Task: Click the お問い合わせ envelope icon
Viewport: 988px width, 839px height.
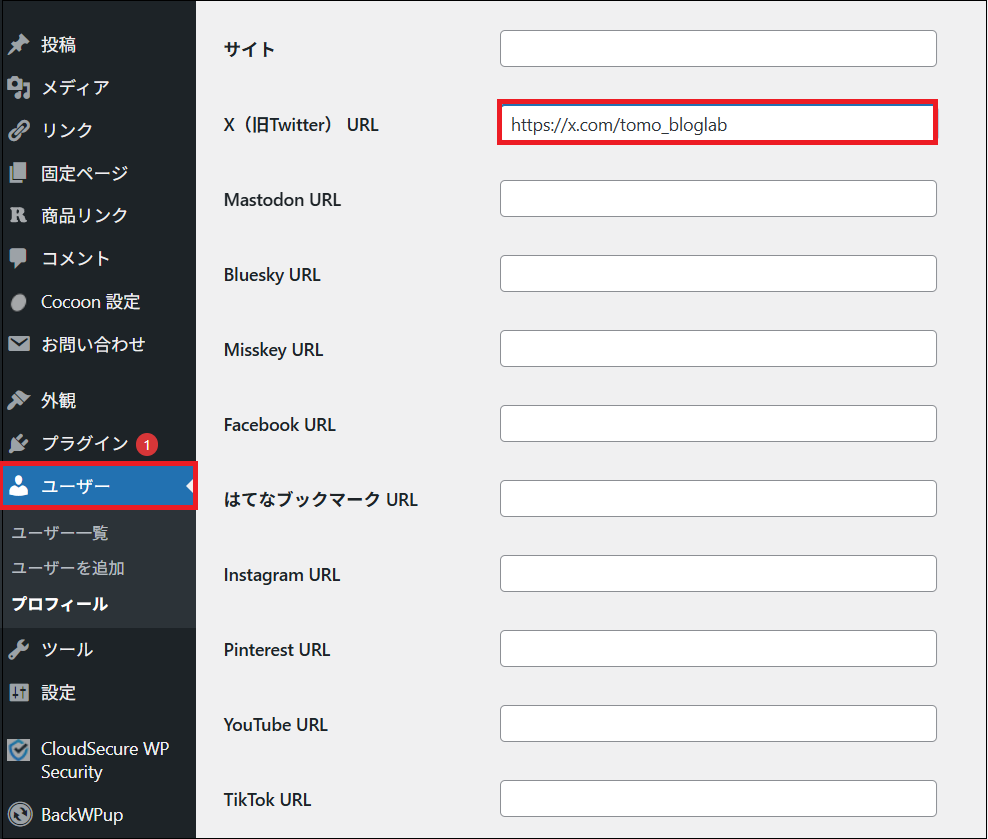Action: click(x=18, y=344)
